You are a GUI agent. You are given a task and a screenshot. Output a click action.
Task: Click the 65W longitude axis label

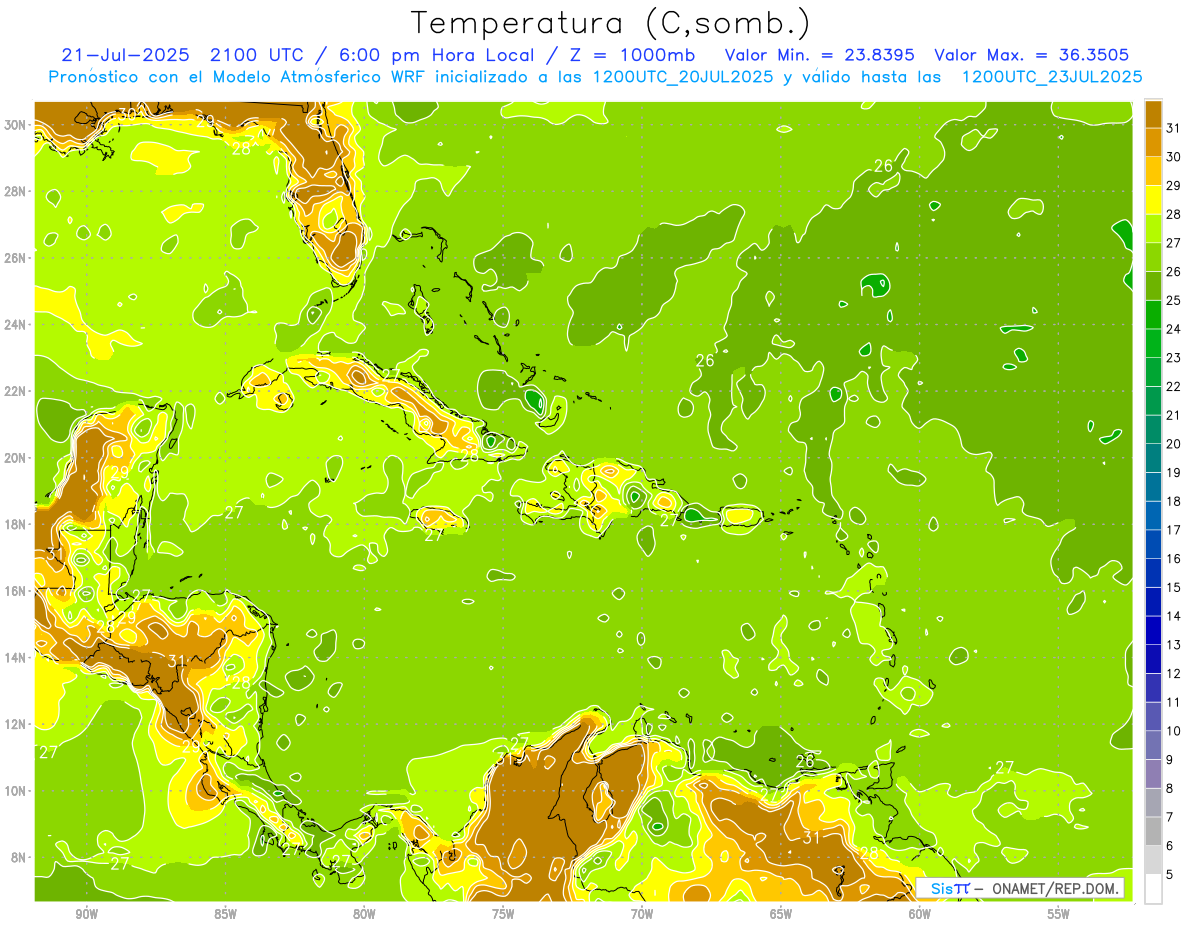click(x=781, y=914)
